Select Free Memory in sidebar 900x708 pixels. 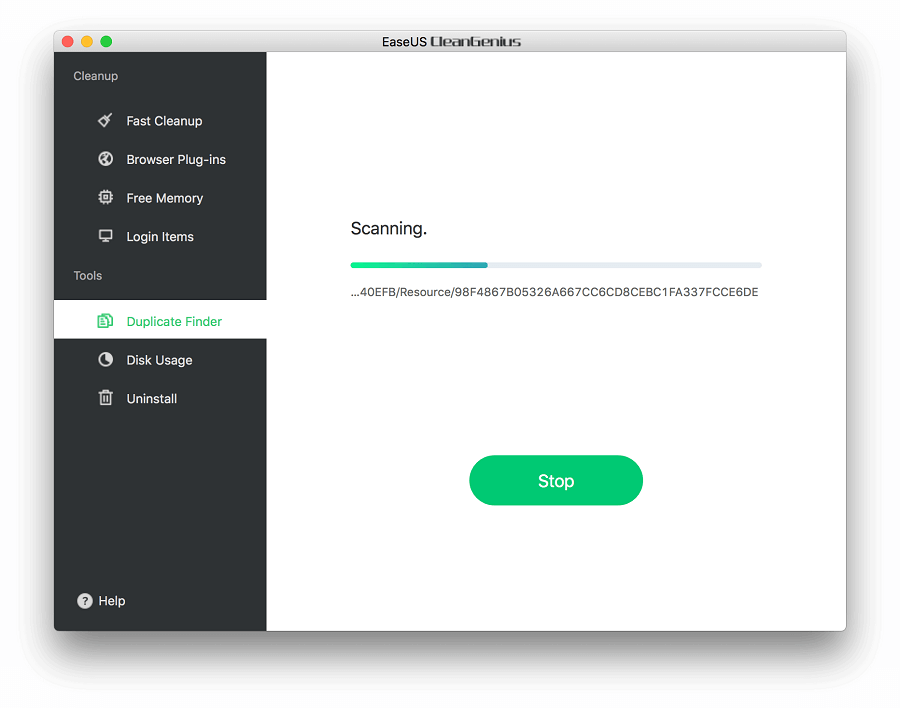160,198
